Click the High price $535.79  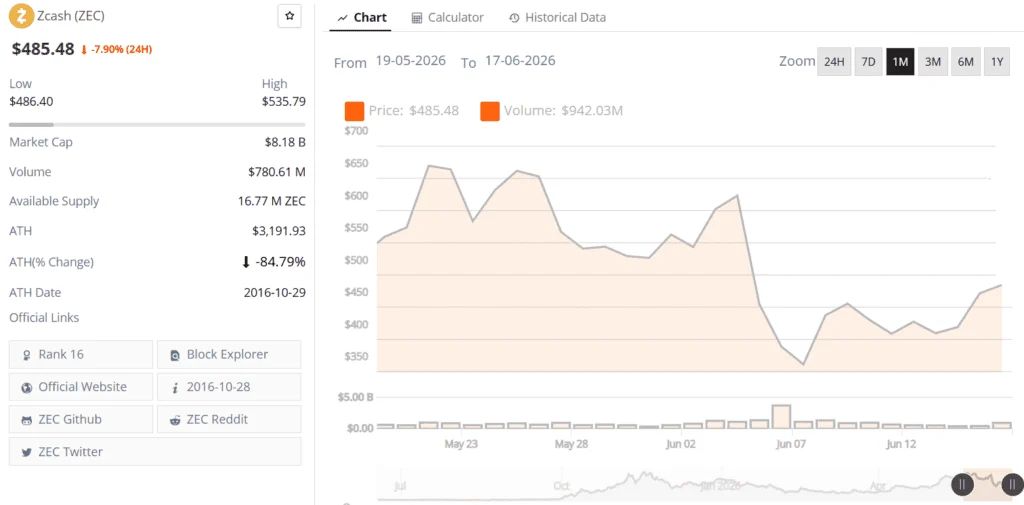point(284,101)
